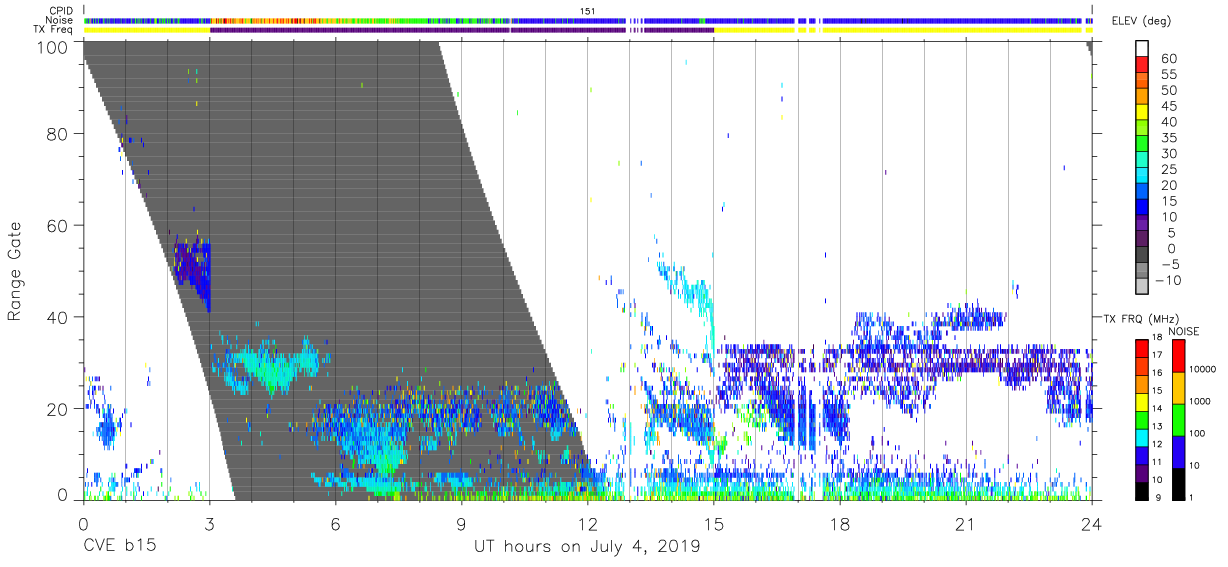Click the '17' label on TX FRQ scale

point(1156,356)
